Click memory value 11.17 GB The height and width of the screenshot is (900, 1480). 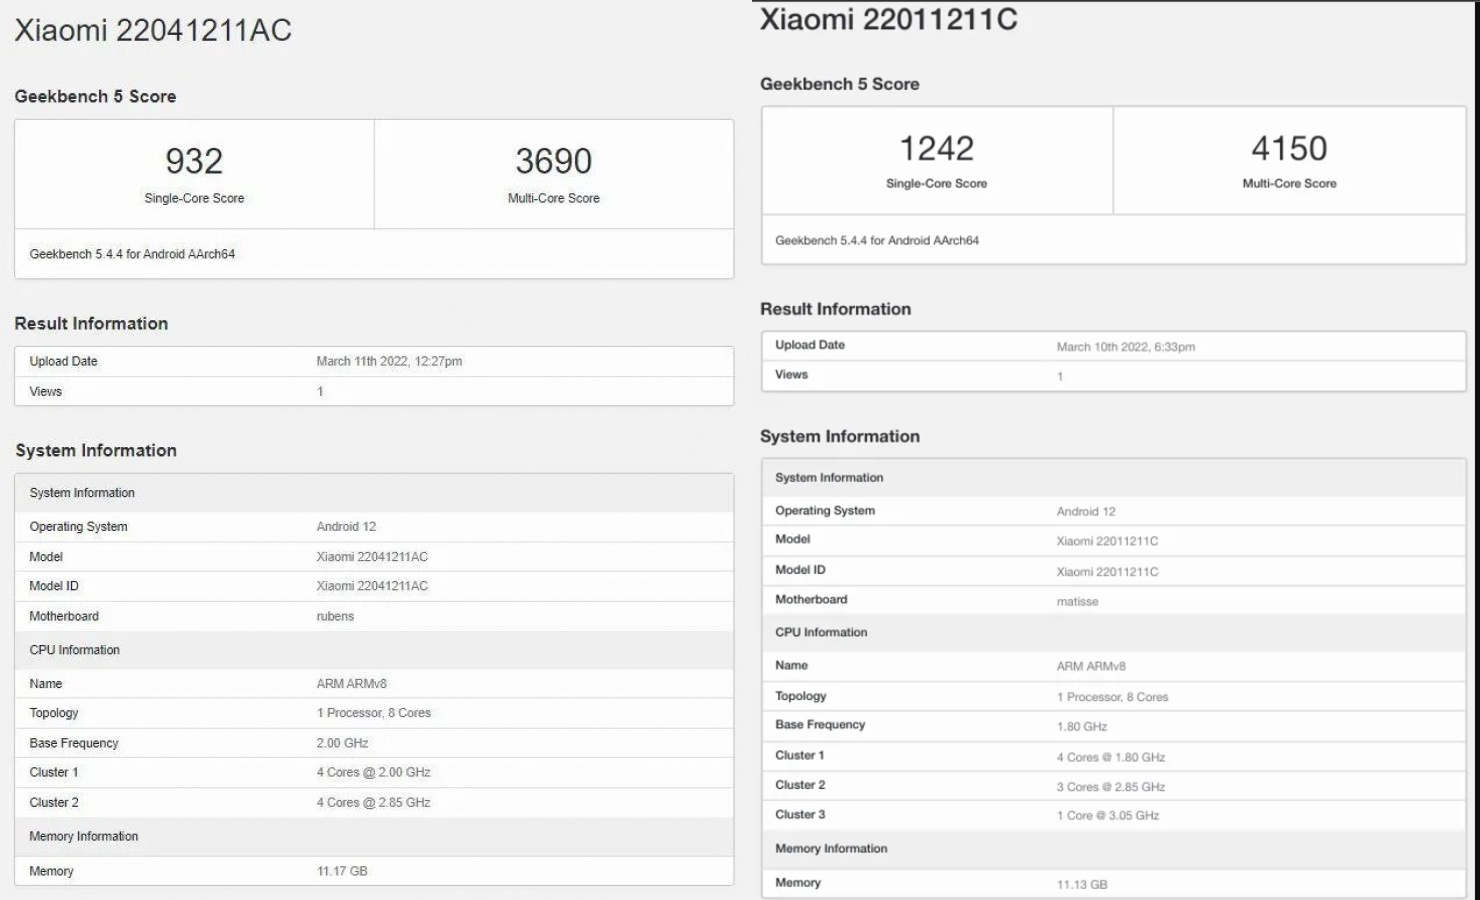coord(342,871)
